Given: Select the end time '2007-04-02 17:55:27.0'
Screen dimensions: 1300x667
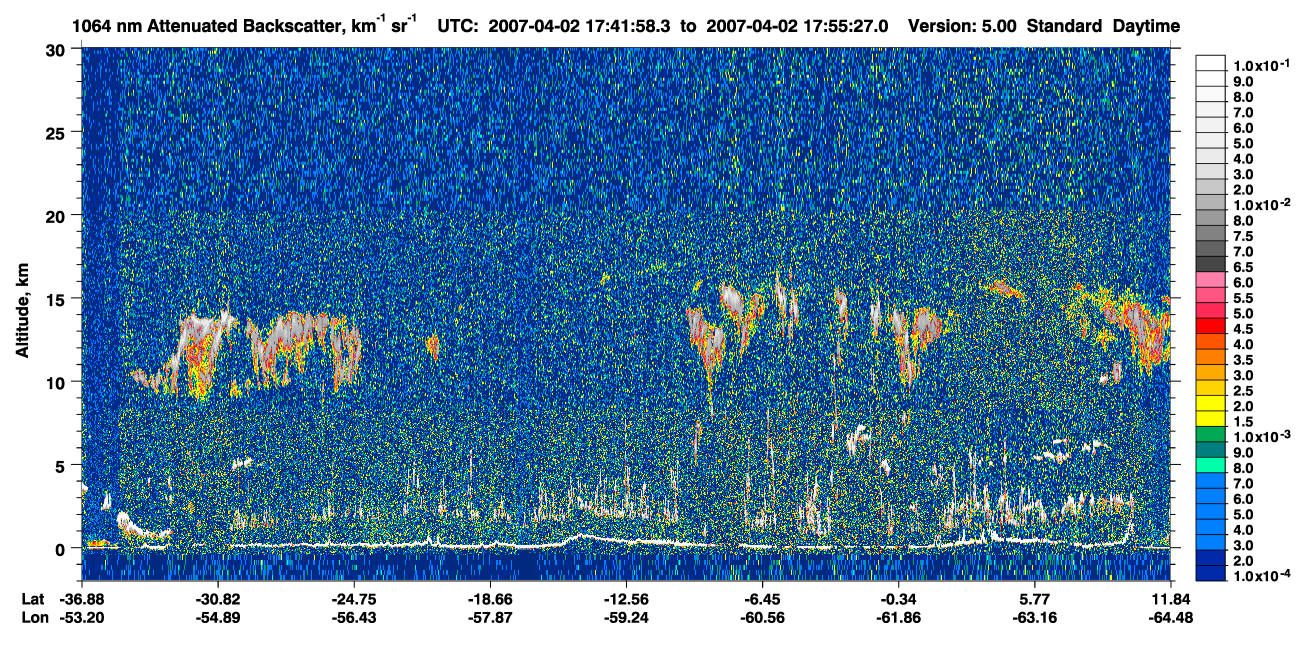Looking at the screenshot, I should (798, 26).
